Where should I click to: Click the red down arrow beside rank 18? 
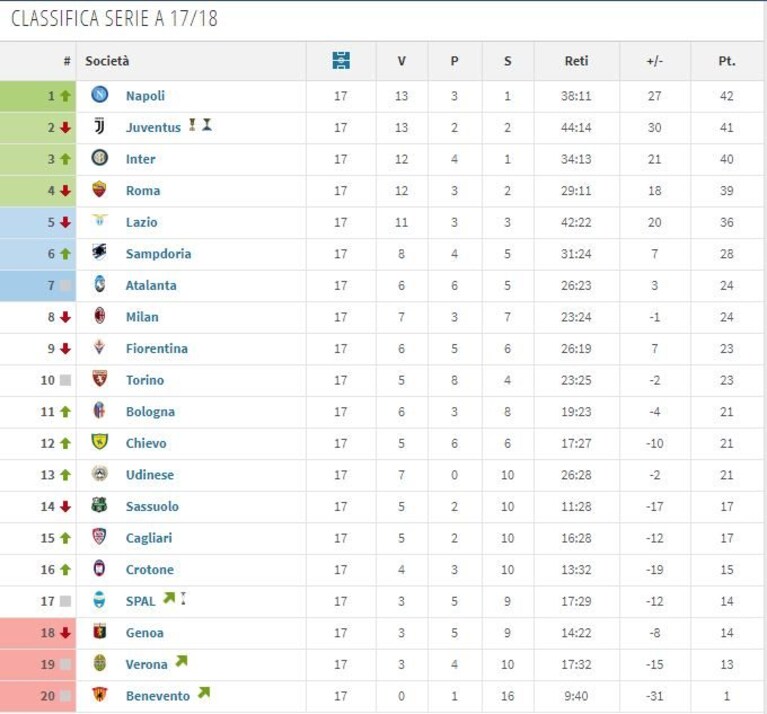click(66, 633)
